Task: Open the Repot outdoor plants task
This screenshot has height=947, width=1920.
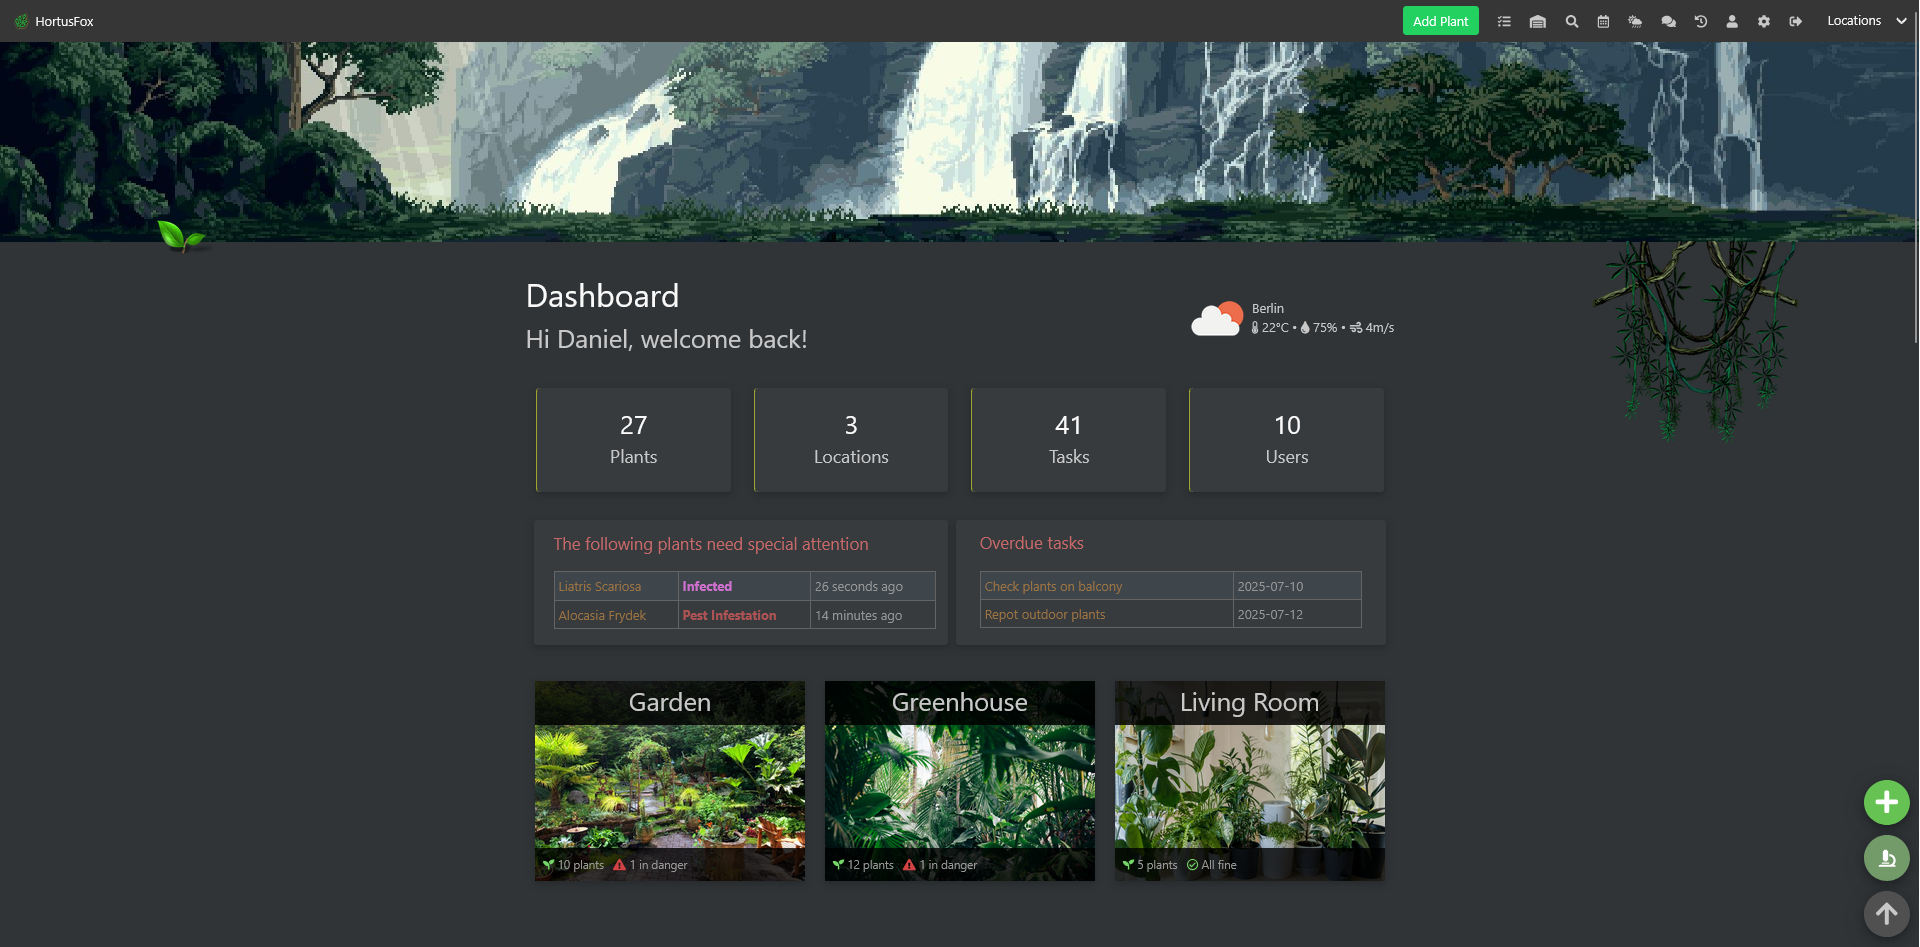Action: coord(1044,614)
